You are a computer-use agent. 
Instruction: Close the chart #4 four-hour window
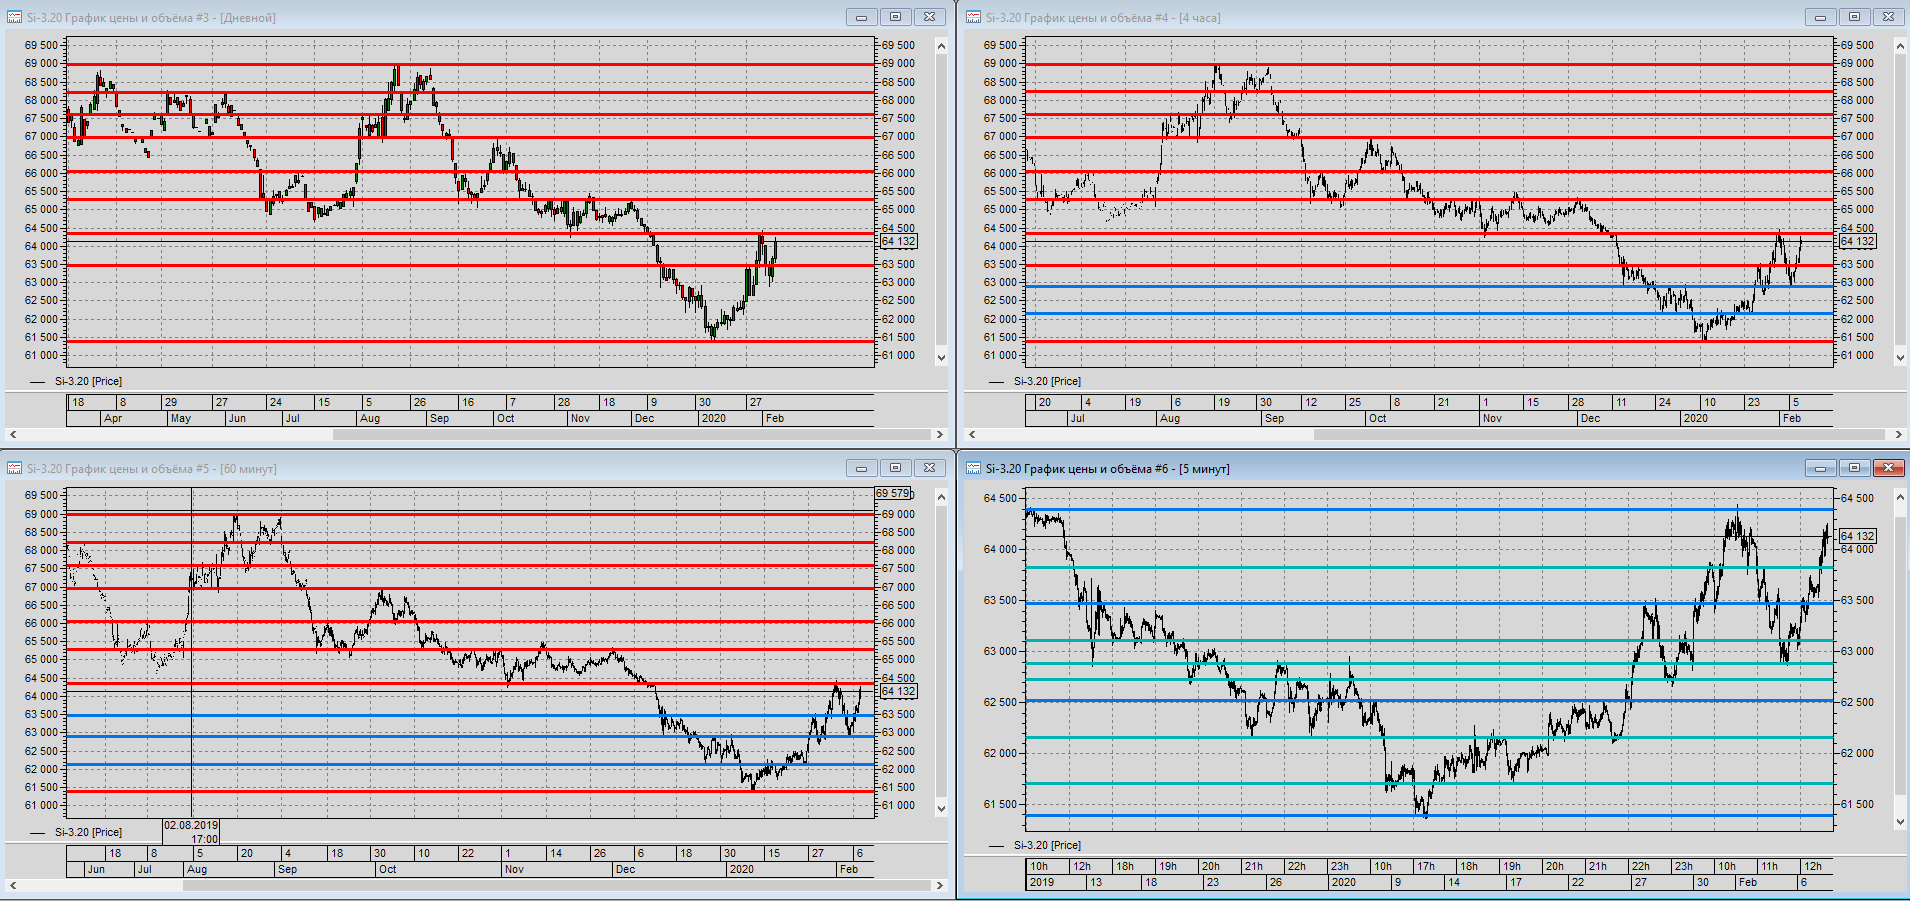click(1888, 17)
